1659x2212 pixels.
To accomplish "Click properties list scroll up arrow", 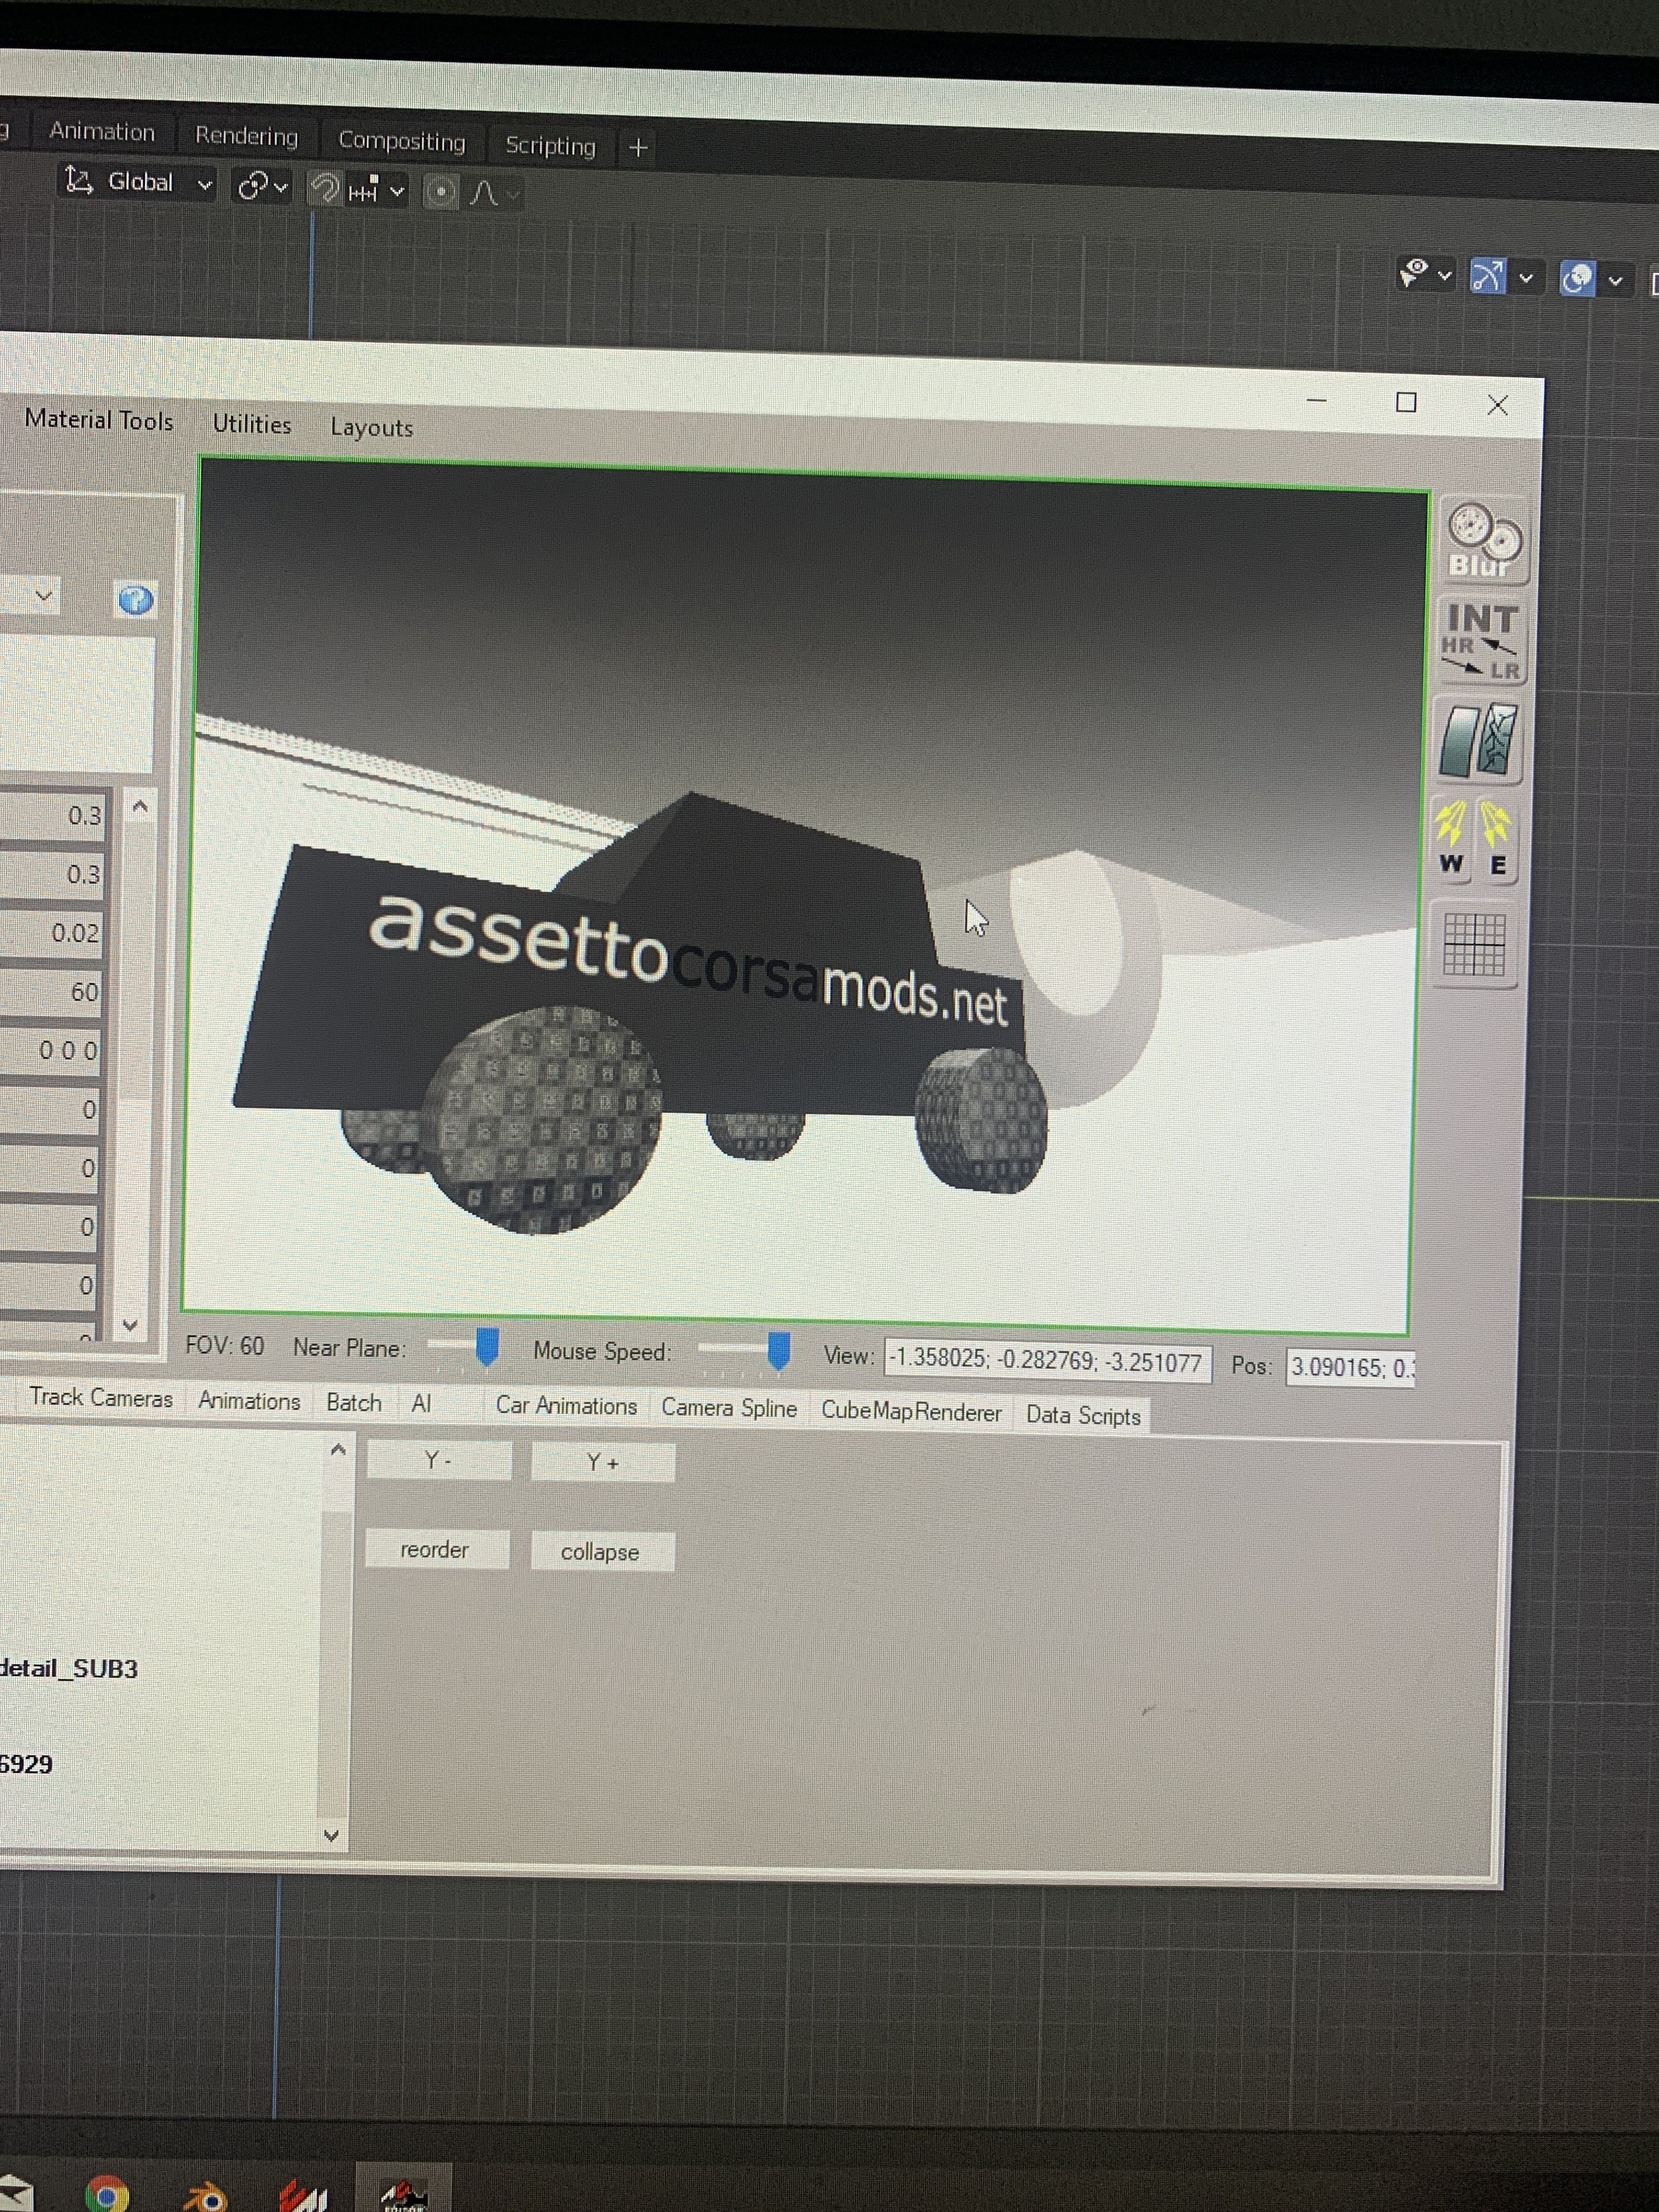I will 140,806.
